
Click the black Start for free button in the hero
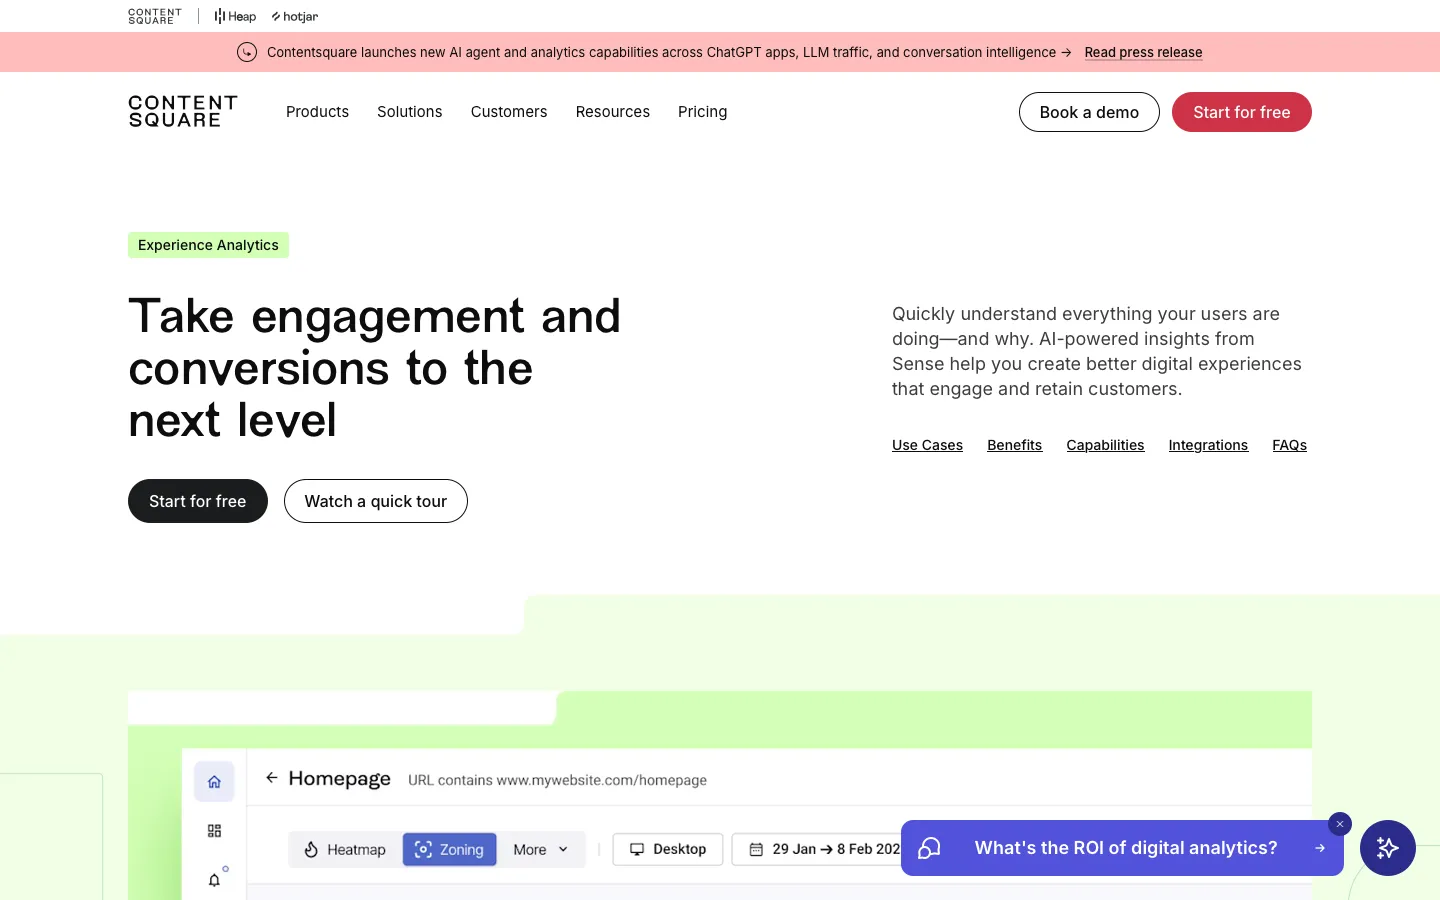(198, 501)
